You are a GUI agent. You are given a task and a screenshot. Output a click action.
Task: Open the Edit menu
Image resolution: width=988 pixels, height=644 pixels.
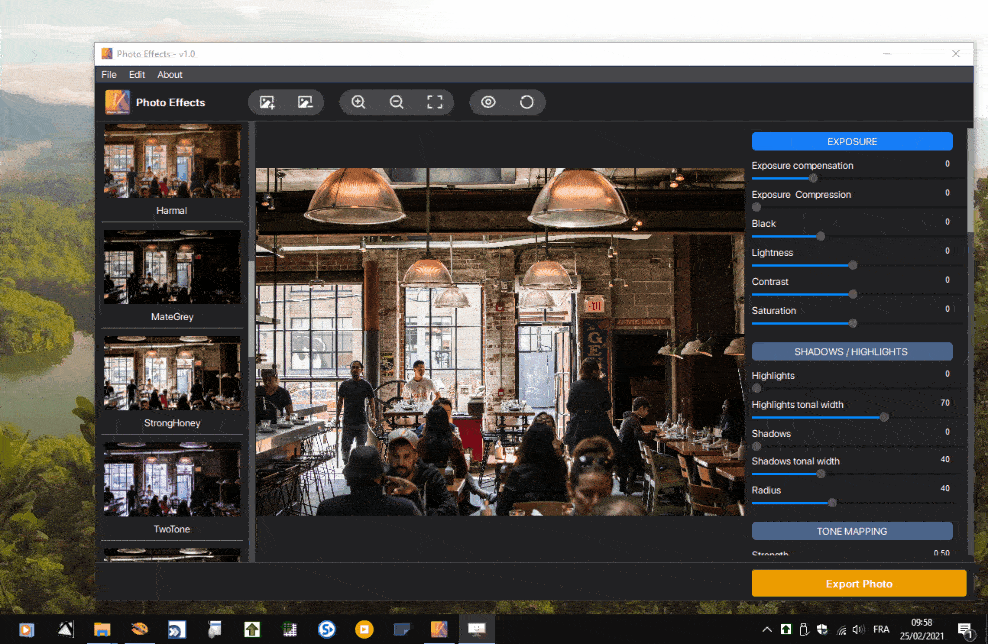coord(137,74)
